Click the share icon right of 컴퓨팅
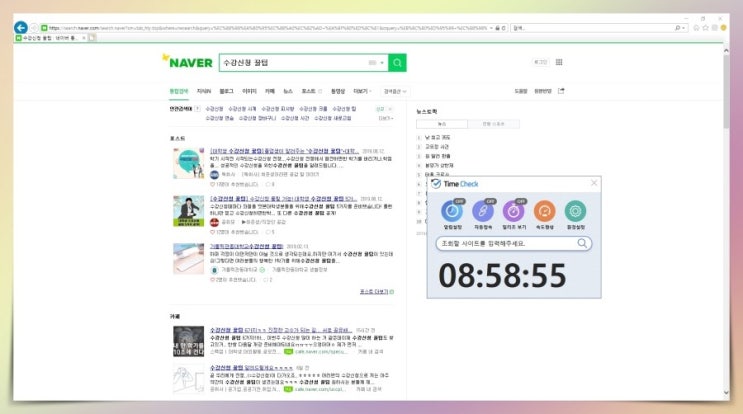This screenshot has height=414, width=743. click(561, 91)
